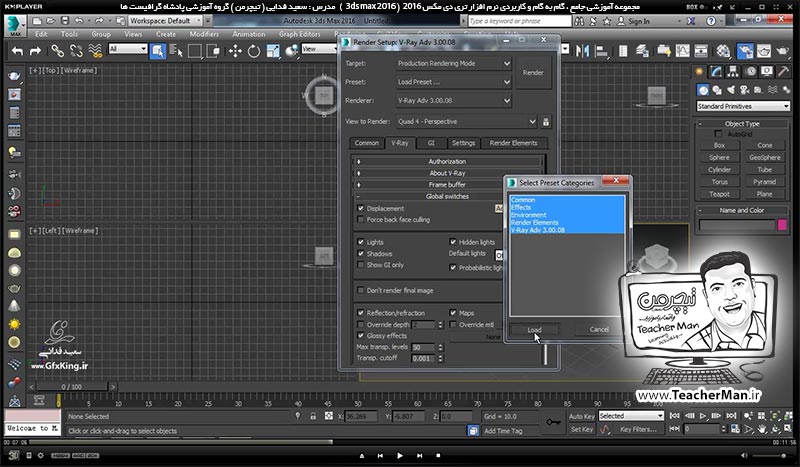Click the Help question mark icon

coord(711,21)
